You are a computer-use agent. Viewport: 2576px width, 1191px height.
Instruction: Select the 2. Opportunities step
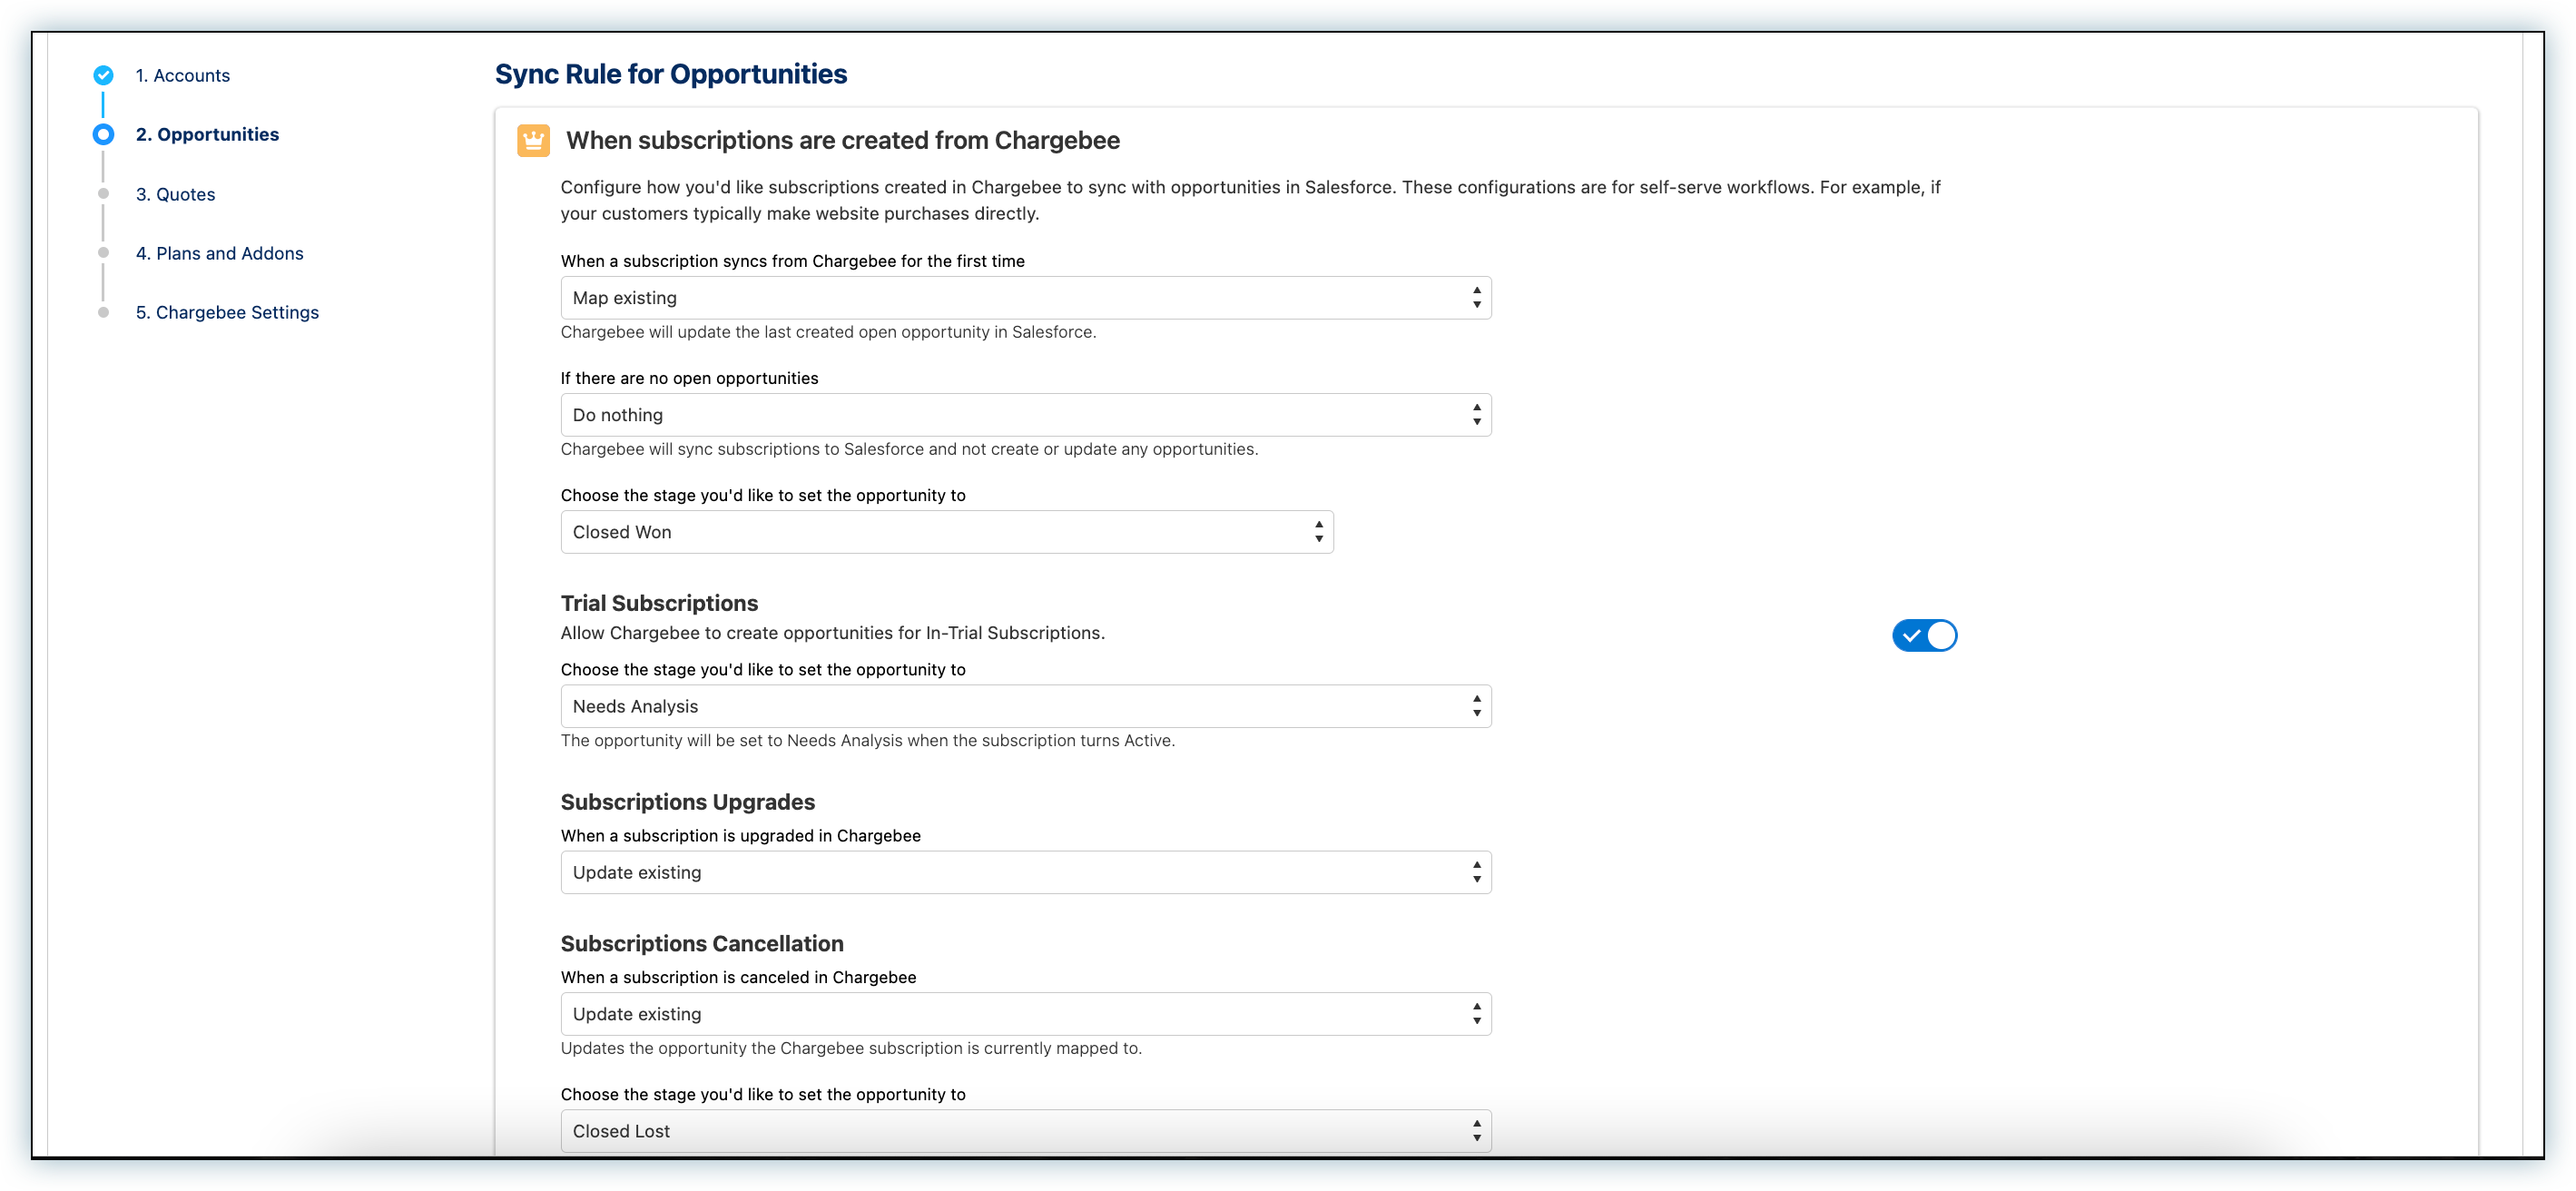(207, 134)
